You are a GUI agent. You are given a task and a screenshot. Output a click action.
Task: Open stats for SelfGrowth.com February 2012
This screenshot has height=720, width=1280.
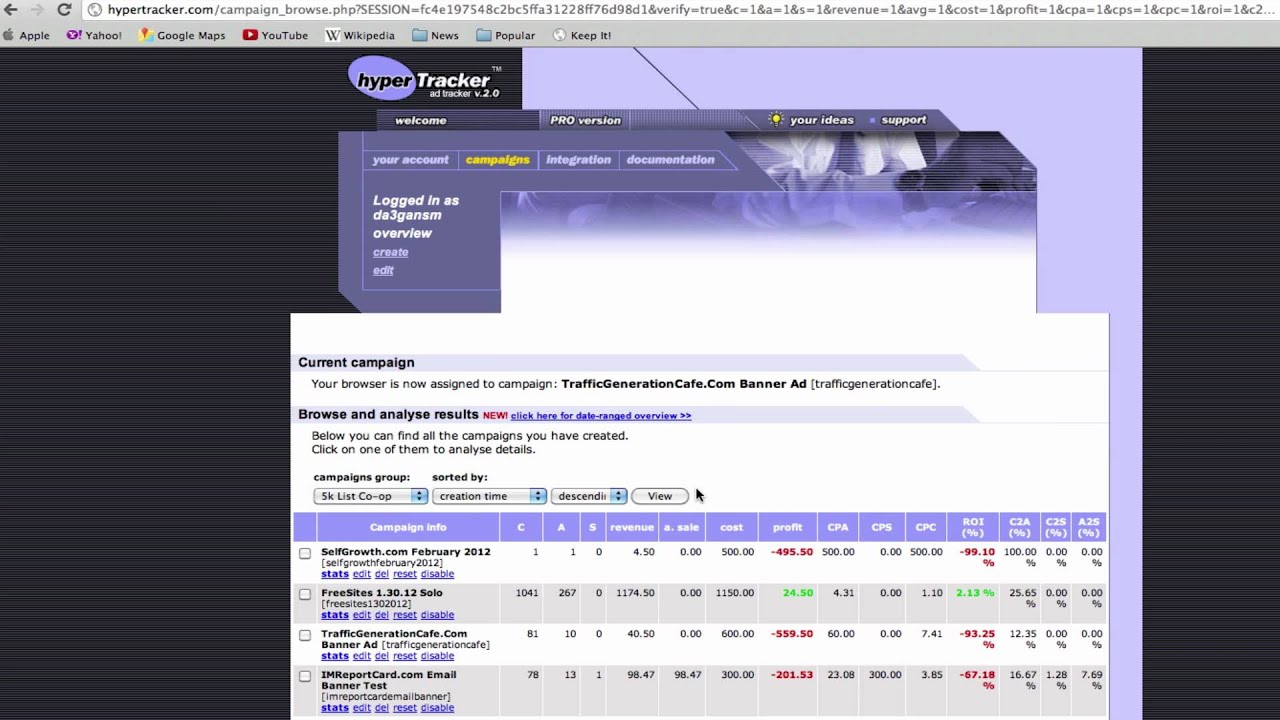pos(334,574)
